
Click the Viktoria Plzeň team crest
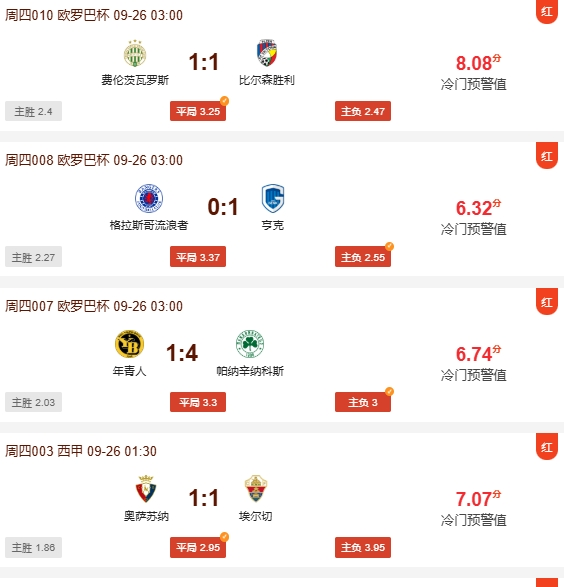[x=266, y=53]
